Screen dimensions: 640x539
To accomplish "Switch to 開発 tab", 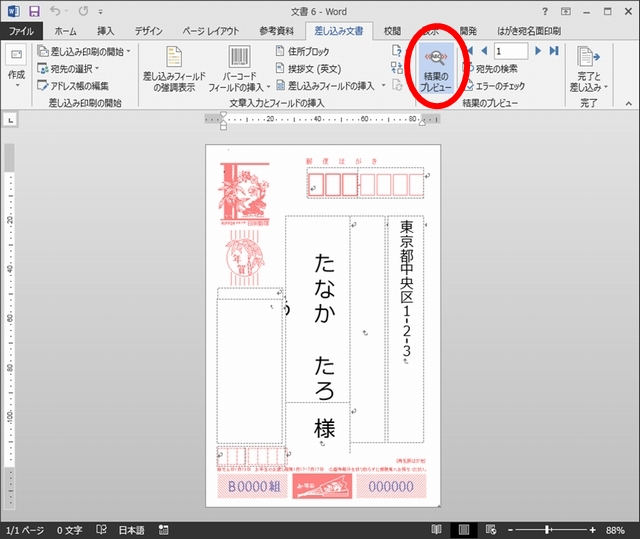I will tap(468, 31).
